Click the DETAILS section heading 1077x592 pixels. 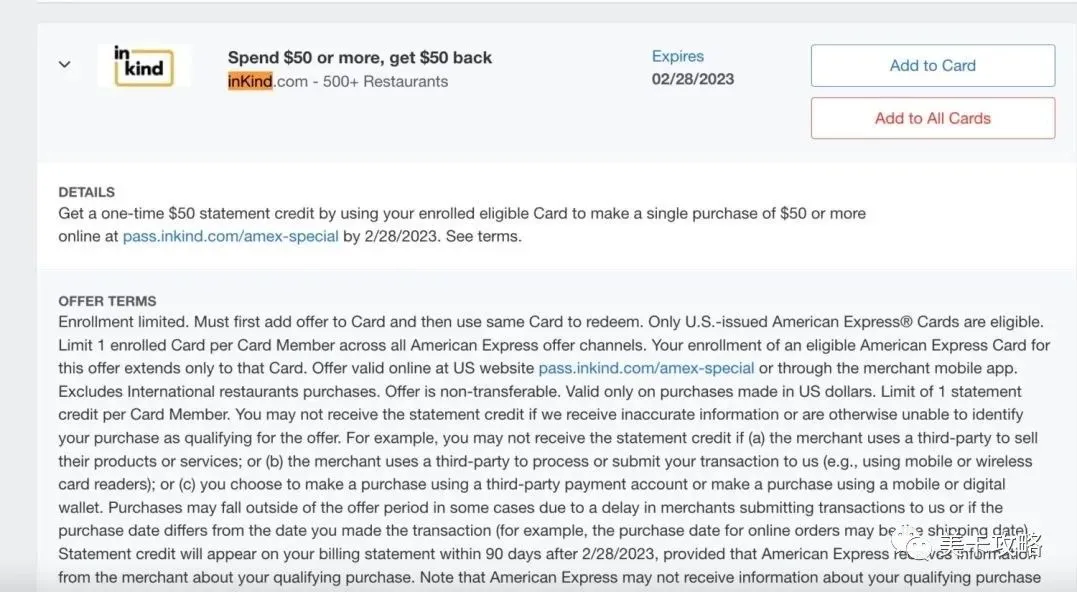click(x=87, y=192)
